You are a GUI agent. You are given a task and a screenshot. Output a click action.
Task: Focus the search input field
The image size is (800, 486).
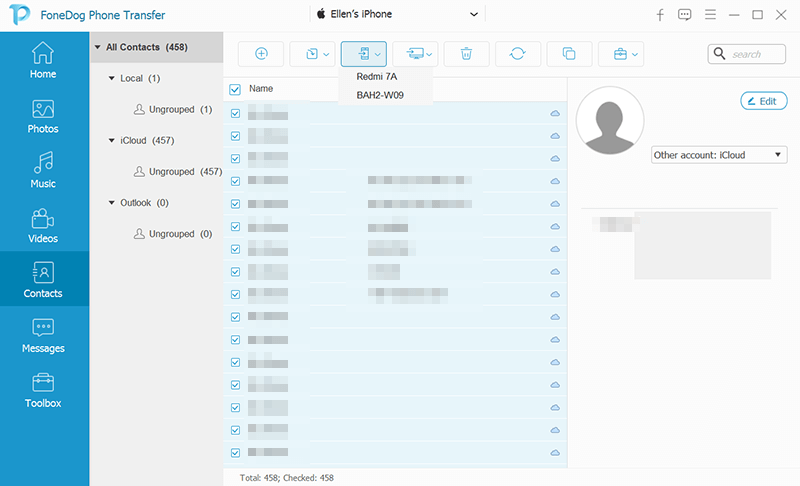point(757,54)
